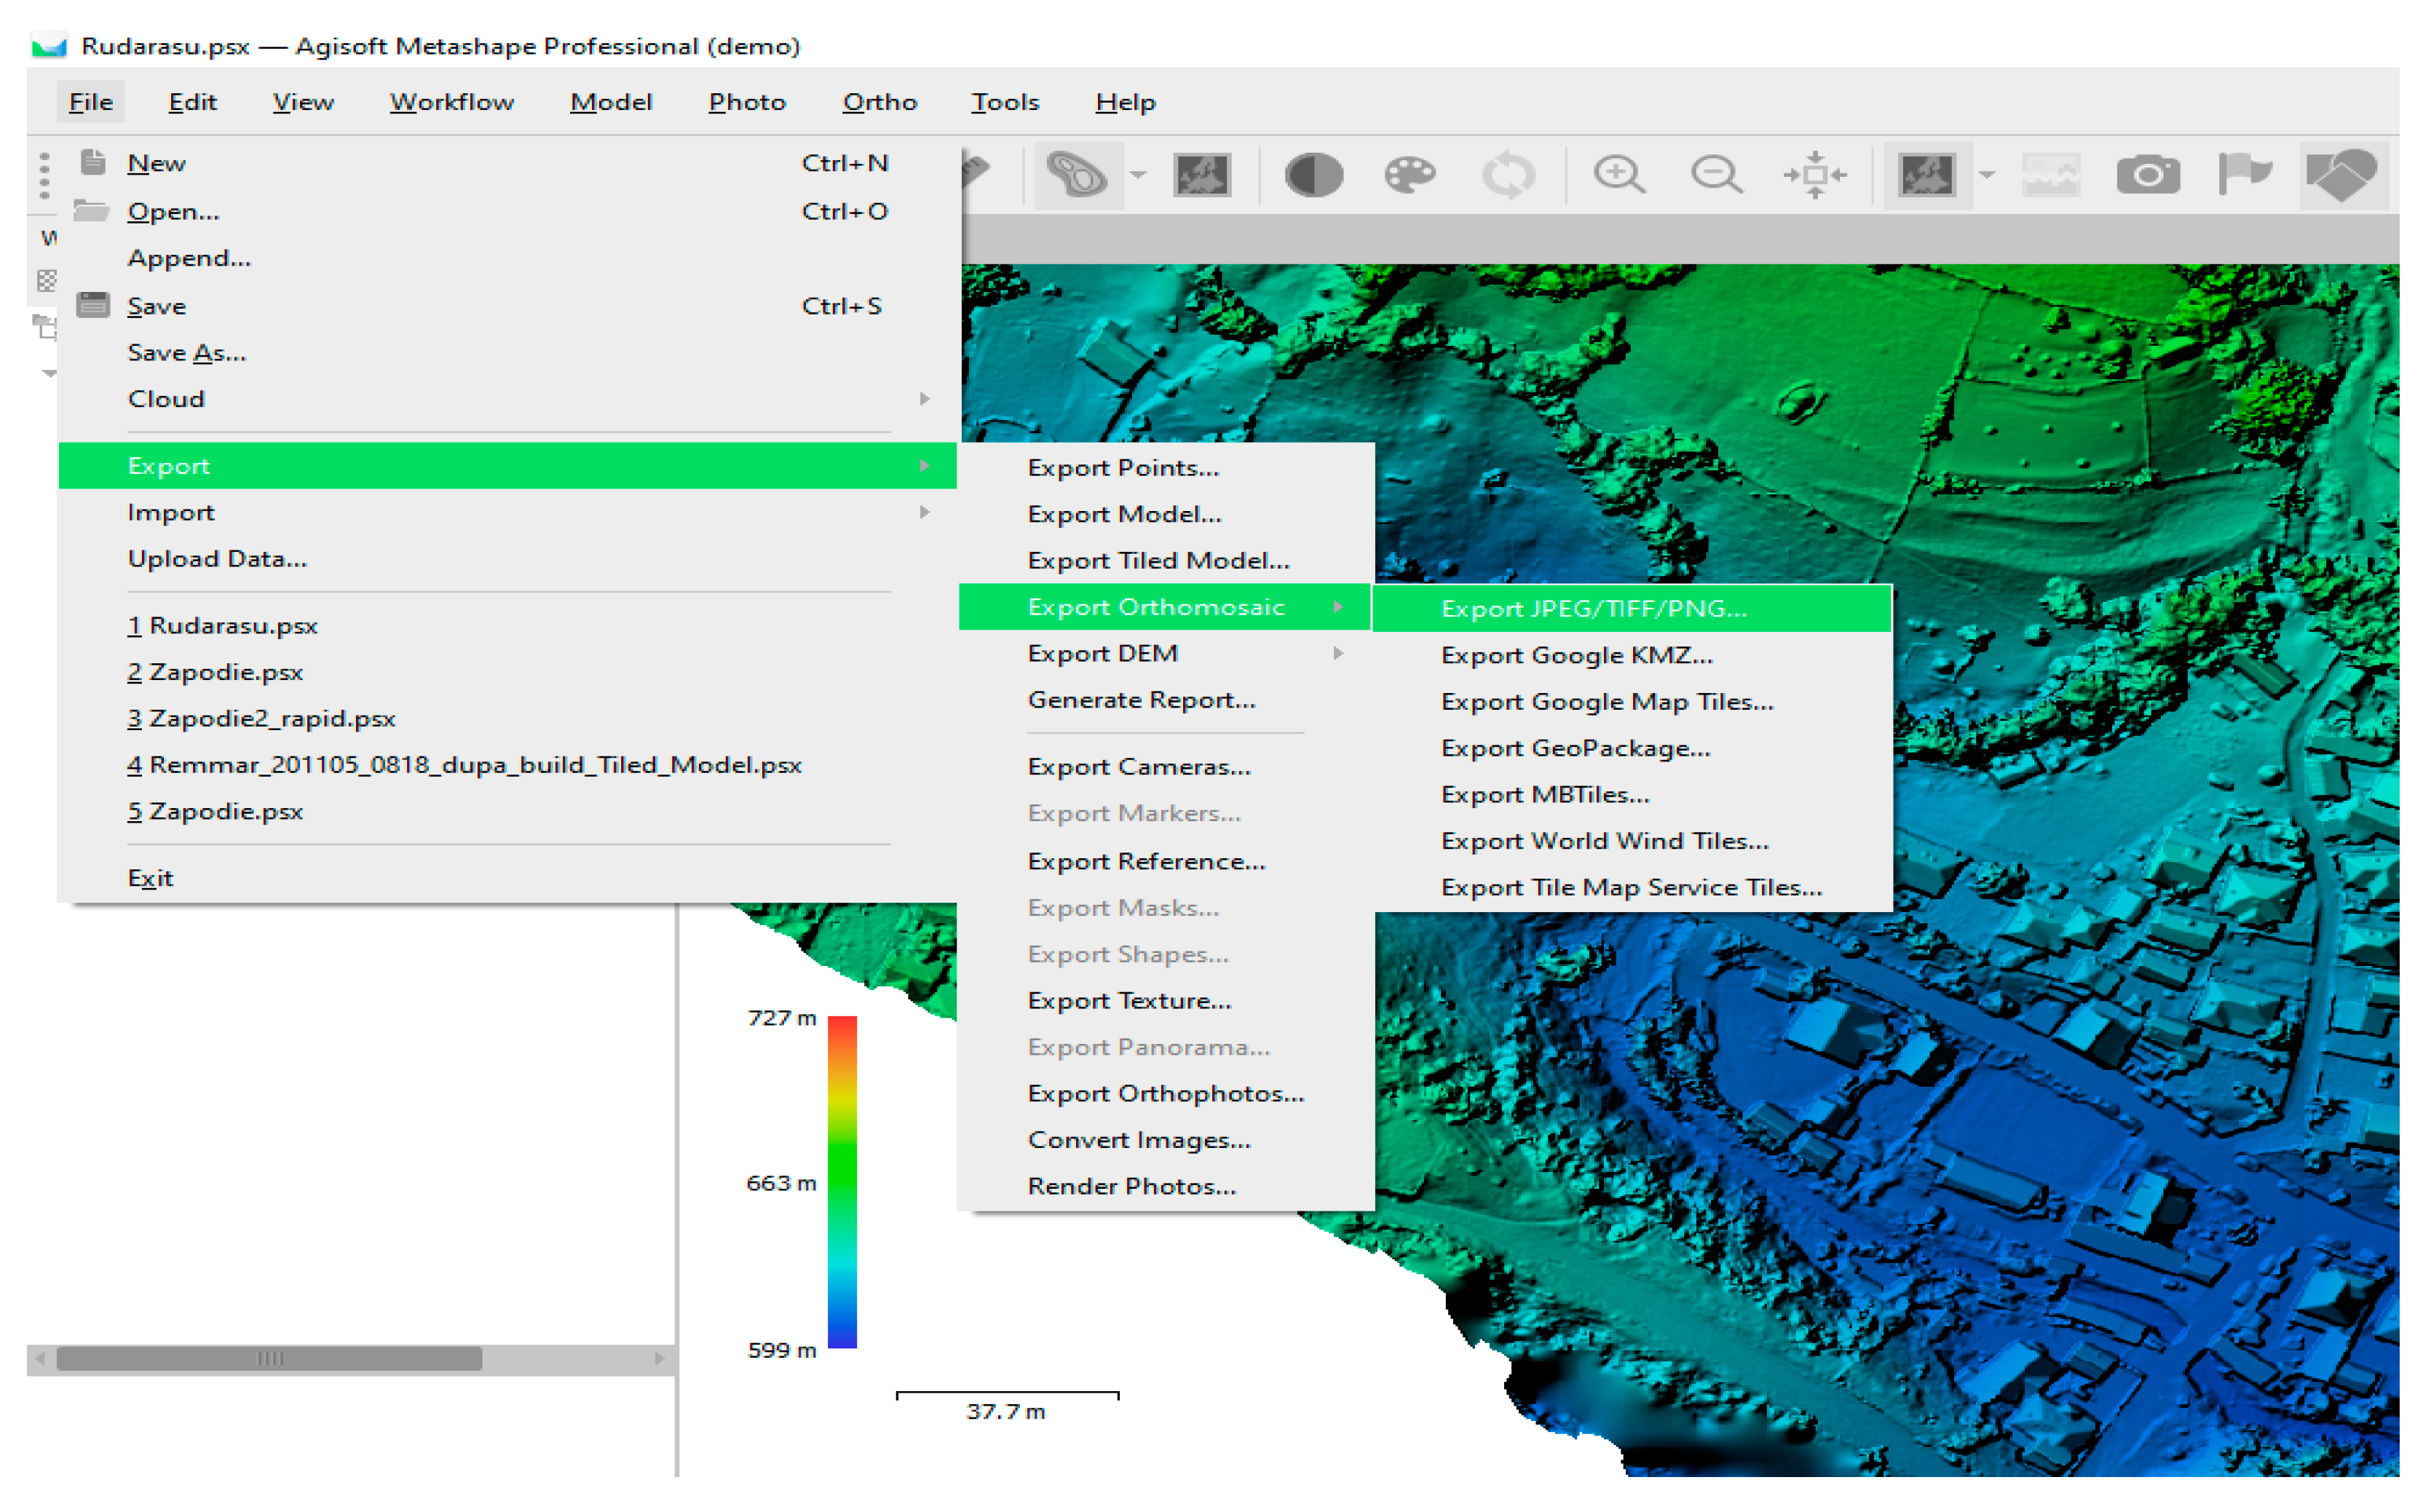Click the DEM contour view mode icon

[x=1076, y=175]
